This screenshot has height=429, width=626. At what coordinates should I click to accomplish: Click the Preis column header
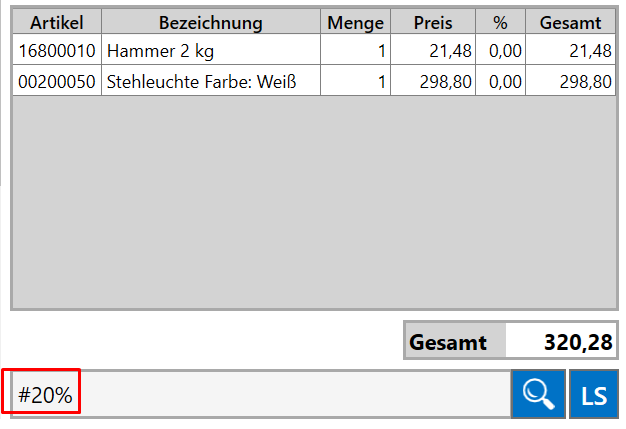point(433,22)
